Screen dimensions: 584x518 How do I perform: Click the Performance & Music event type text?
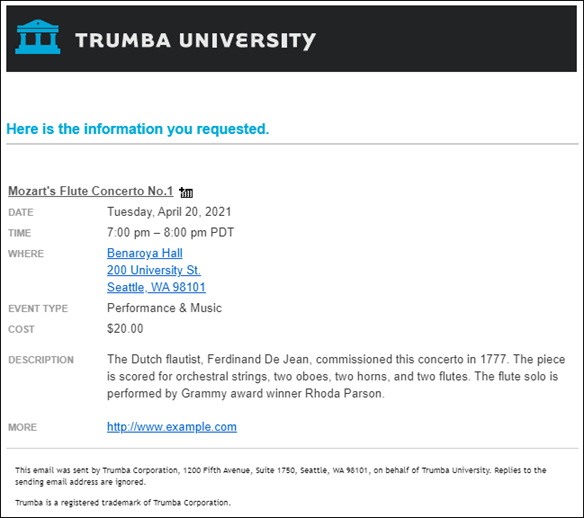click(x=164, y=308)
